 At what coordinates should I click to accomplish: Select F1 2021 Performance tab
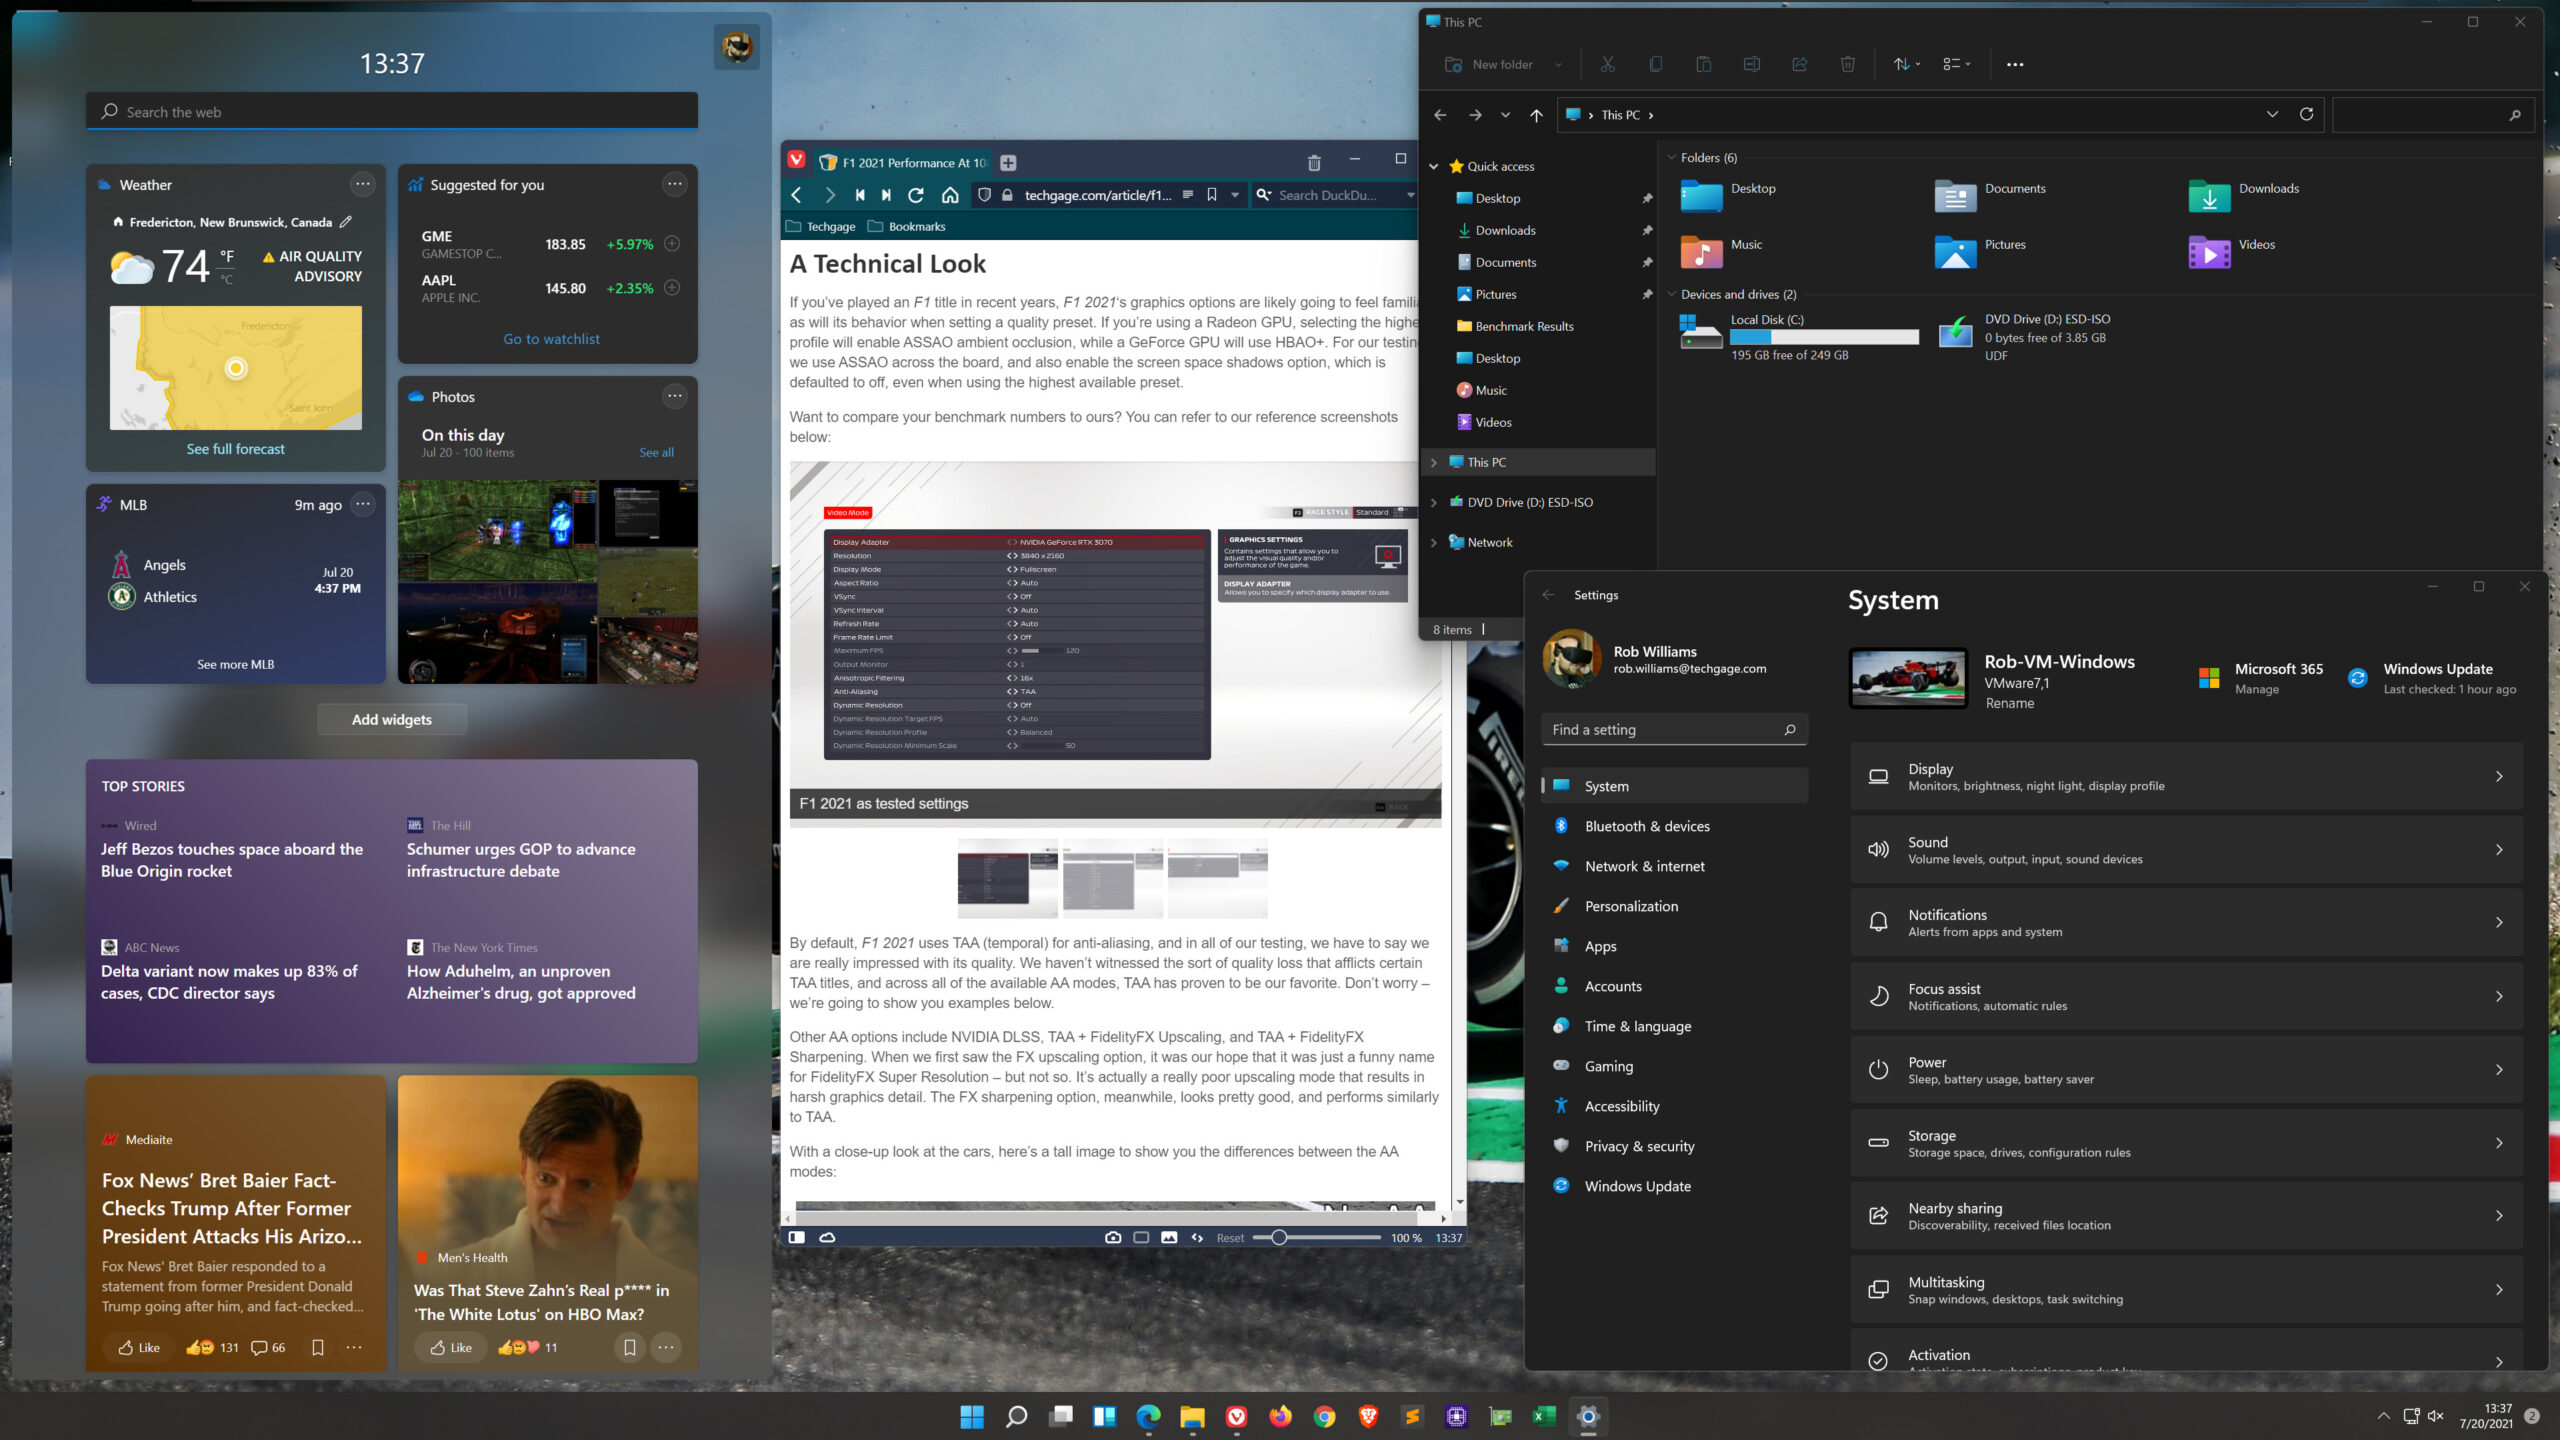[903, 163]
